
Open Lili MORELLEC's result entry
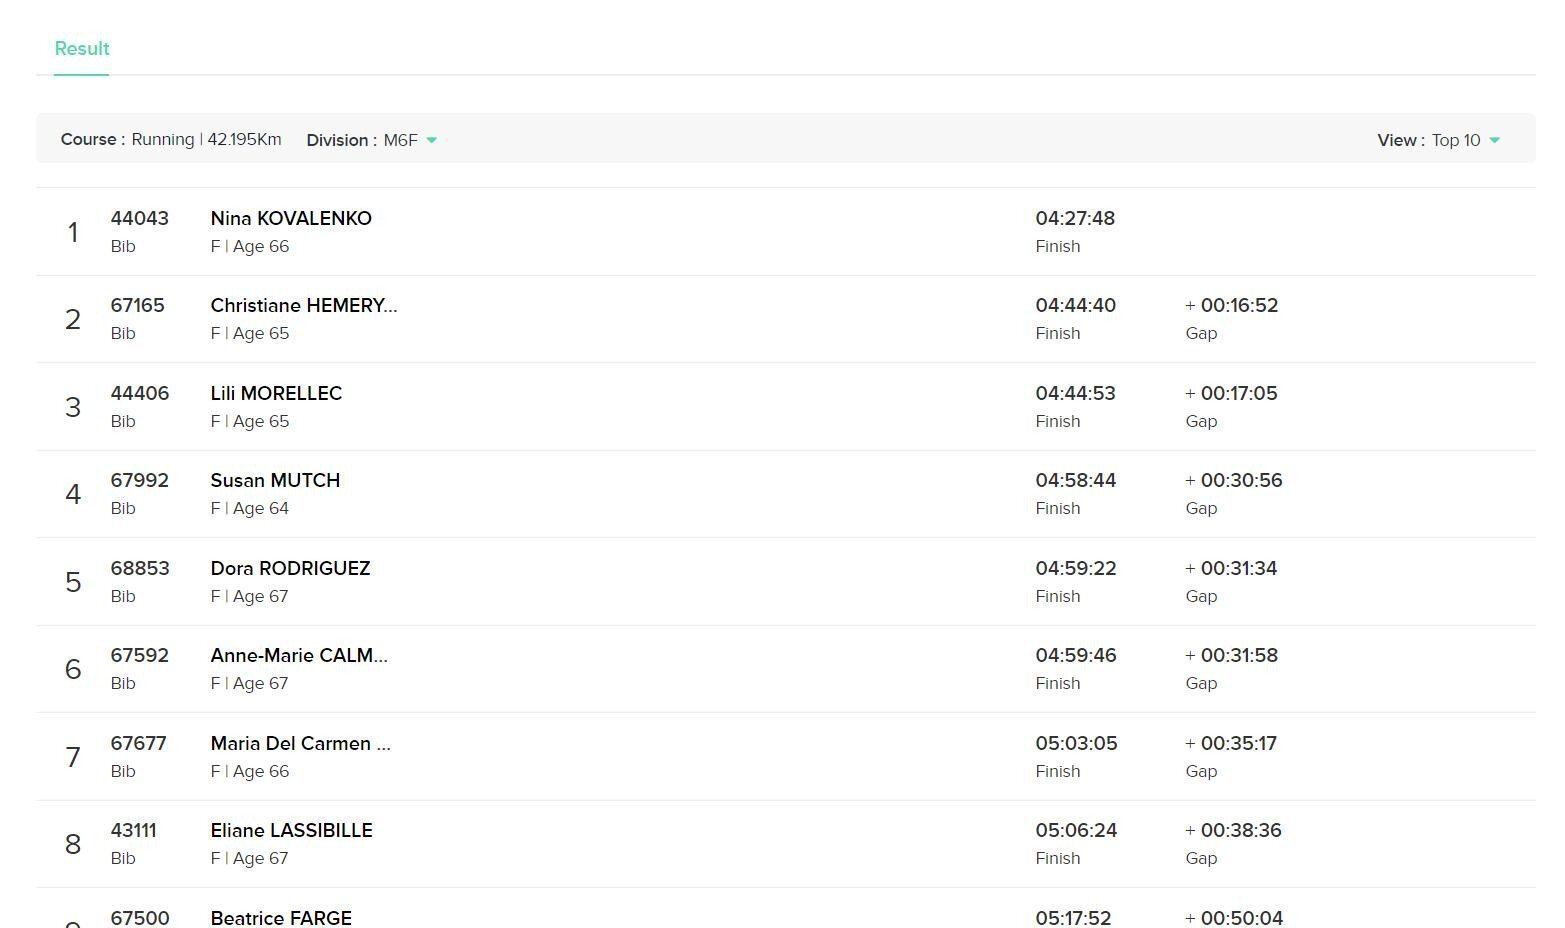[x=276, y=393]
